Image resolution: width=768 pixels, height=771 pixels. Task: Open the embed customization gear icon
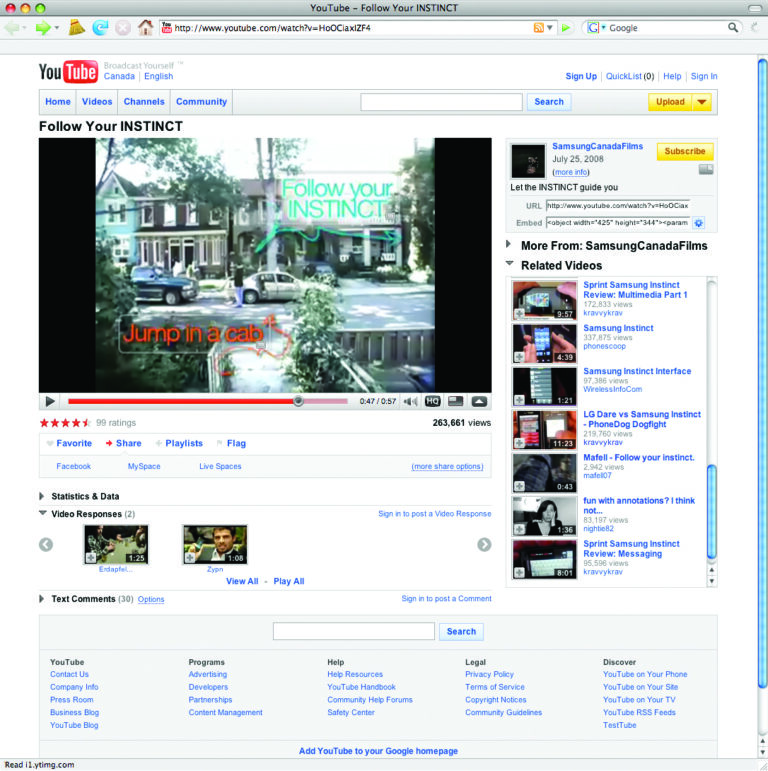(699, 223)
